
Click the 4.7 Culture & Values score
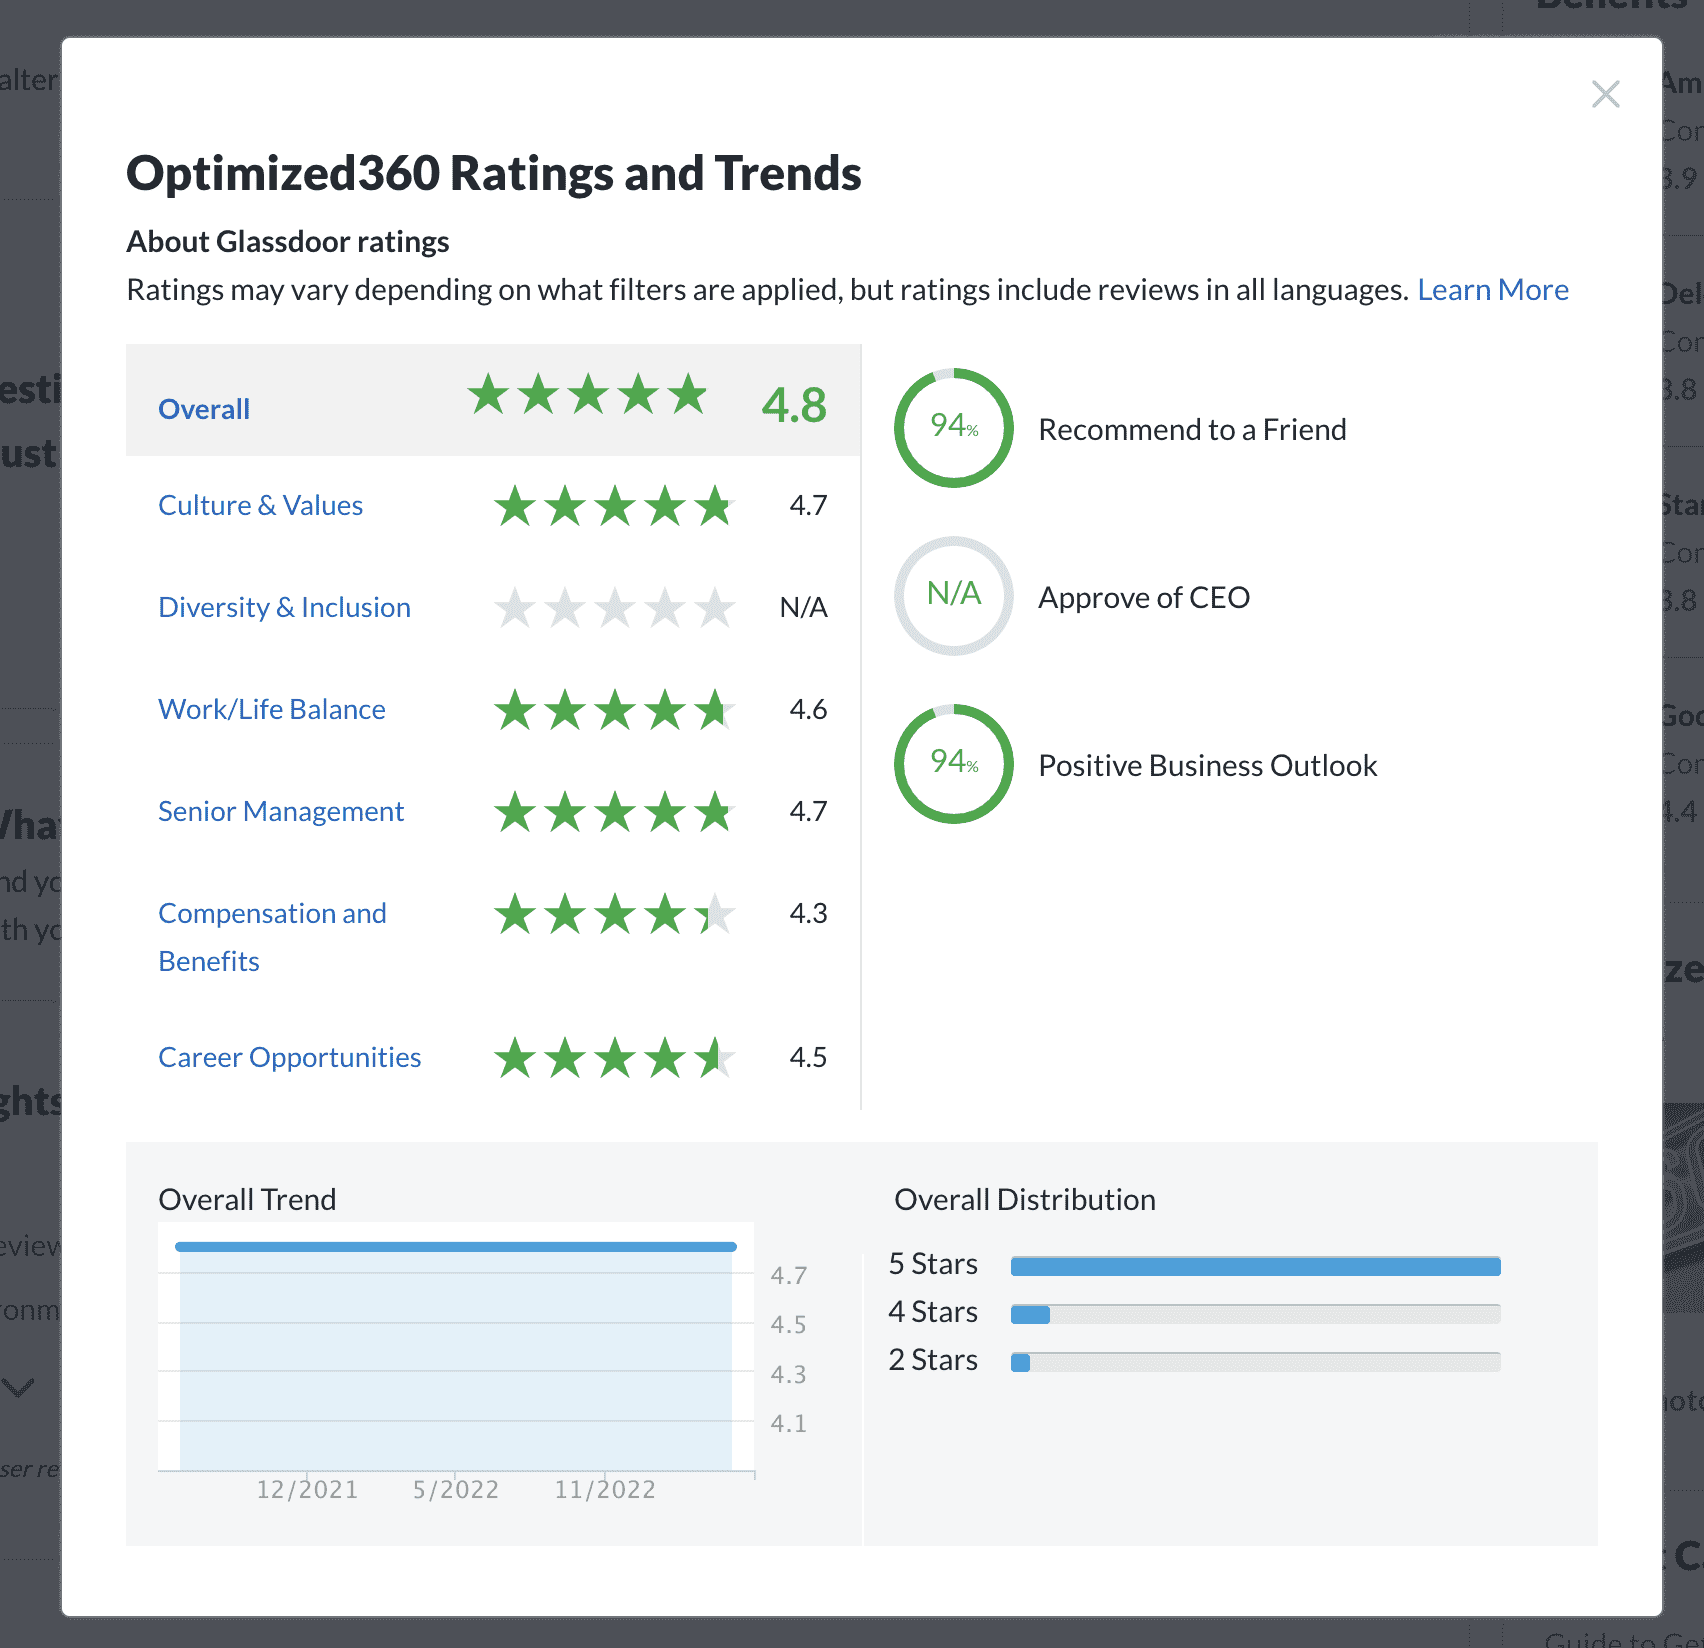coord(808,505)
